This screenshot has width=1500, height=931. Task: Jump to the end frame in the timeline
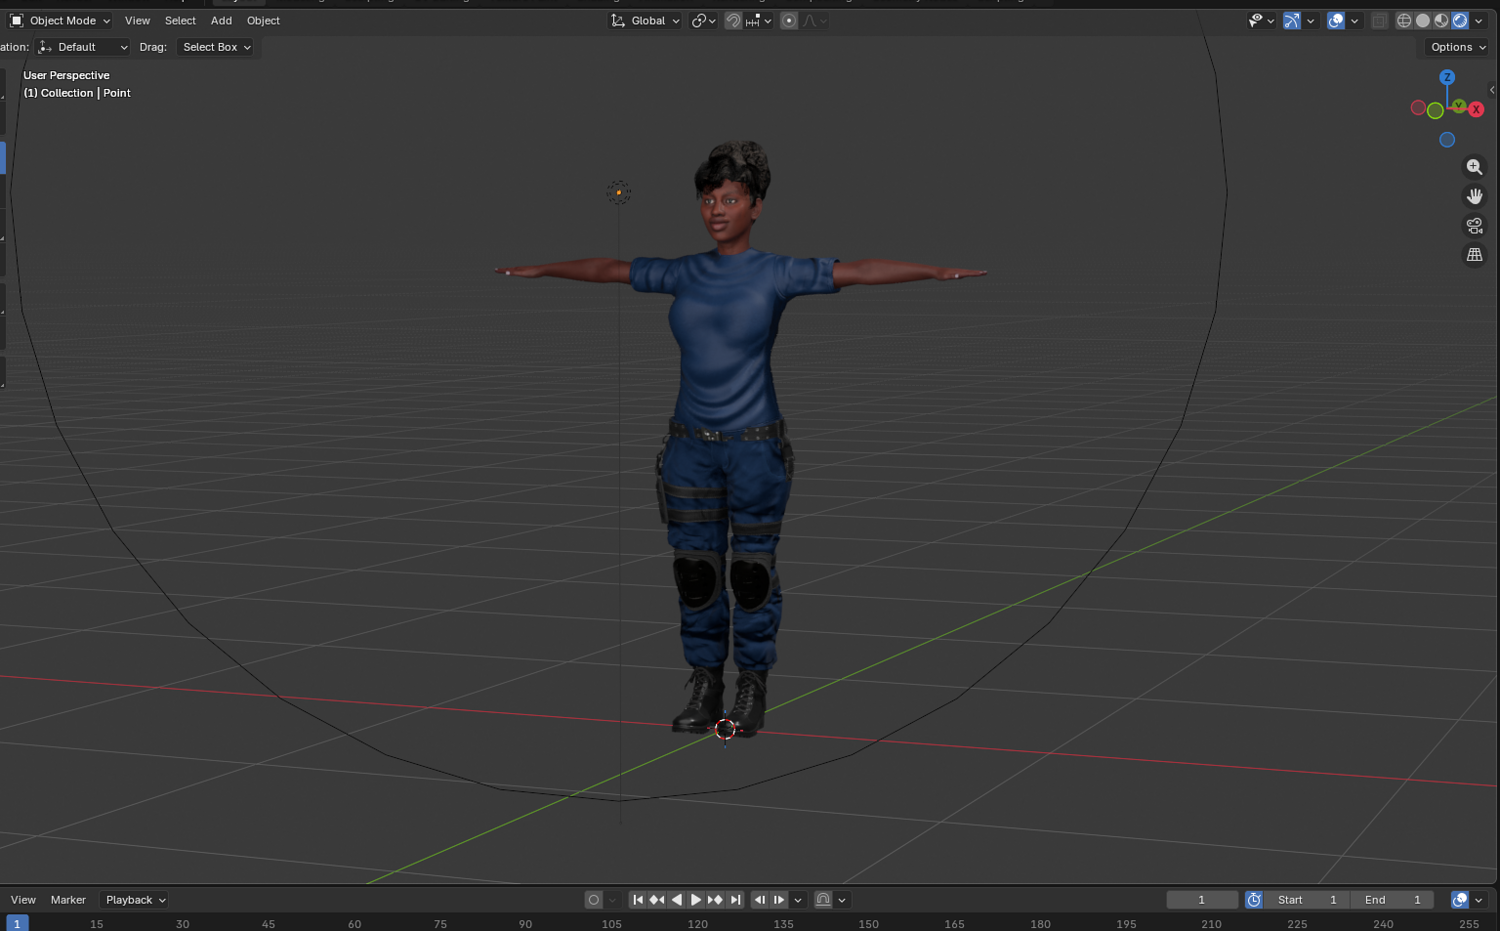coord(736,900)
